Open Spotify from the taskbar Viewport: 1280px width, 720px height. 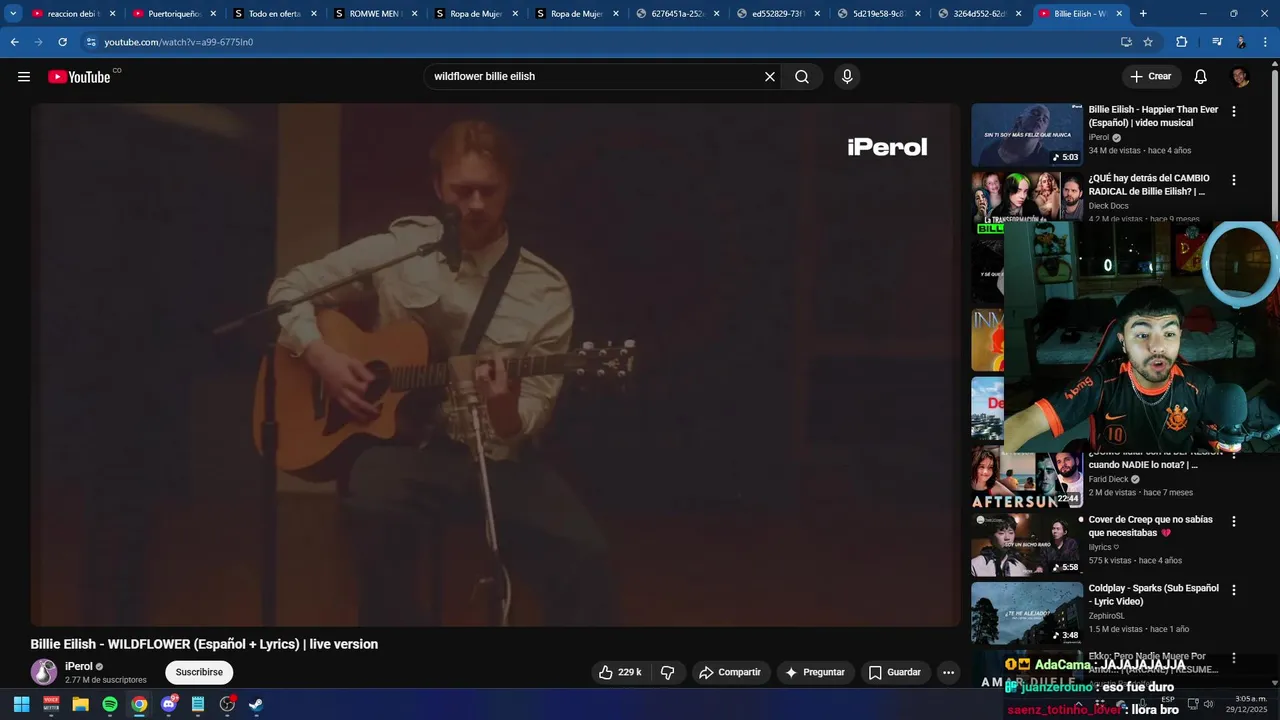pyautogui.click(x=110, y=704)
